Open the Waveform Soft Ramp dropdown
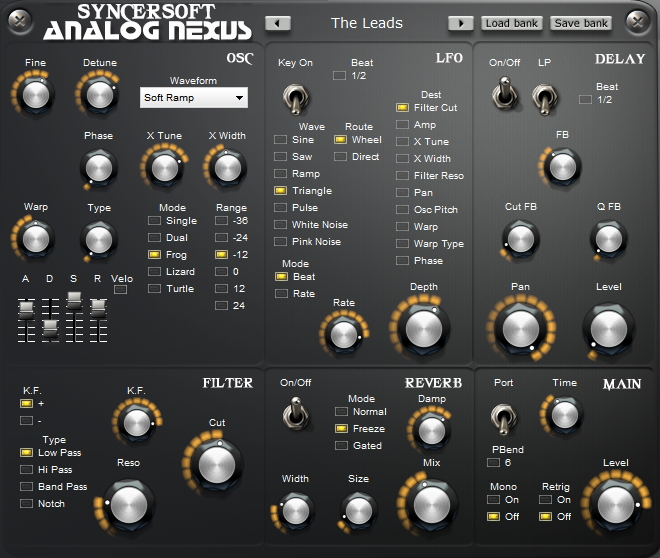Image resolution: width=660 pixels, height=558 pixels. 194,98
